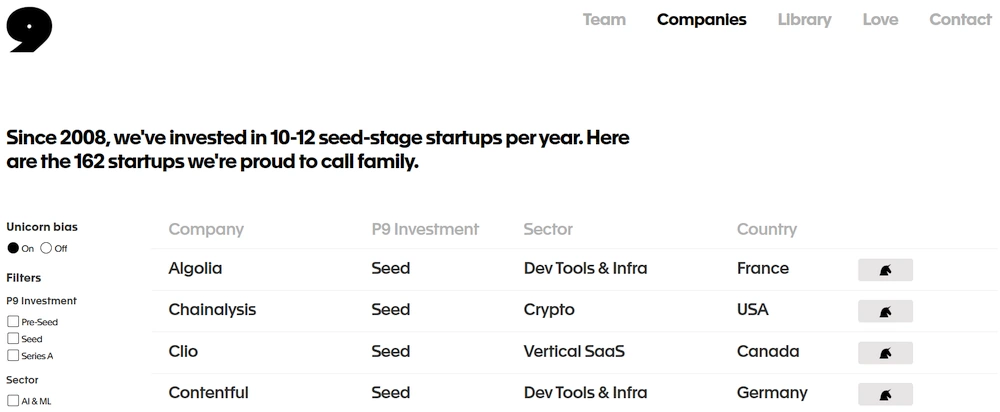Turn Unicorn bias Off
The width and height of the screenshot is (1000, 412).
tap(46, 248)
